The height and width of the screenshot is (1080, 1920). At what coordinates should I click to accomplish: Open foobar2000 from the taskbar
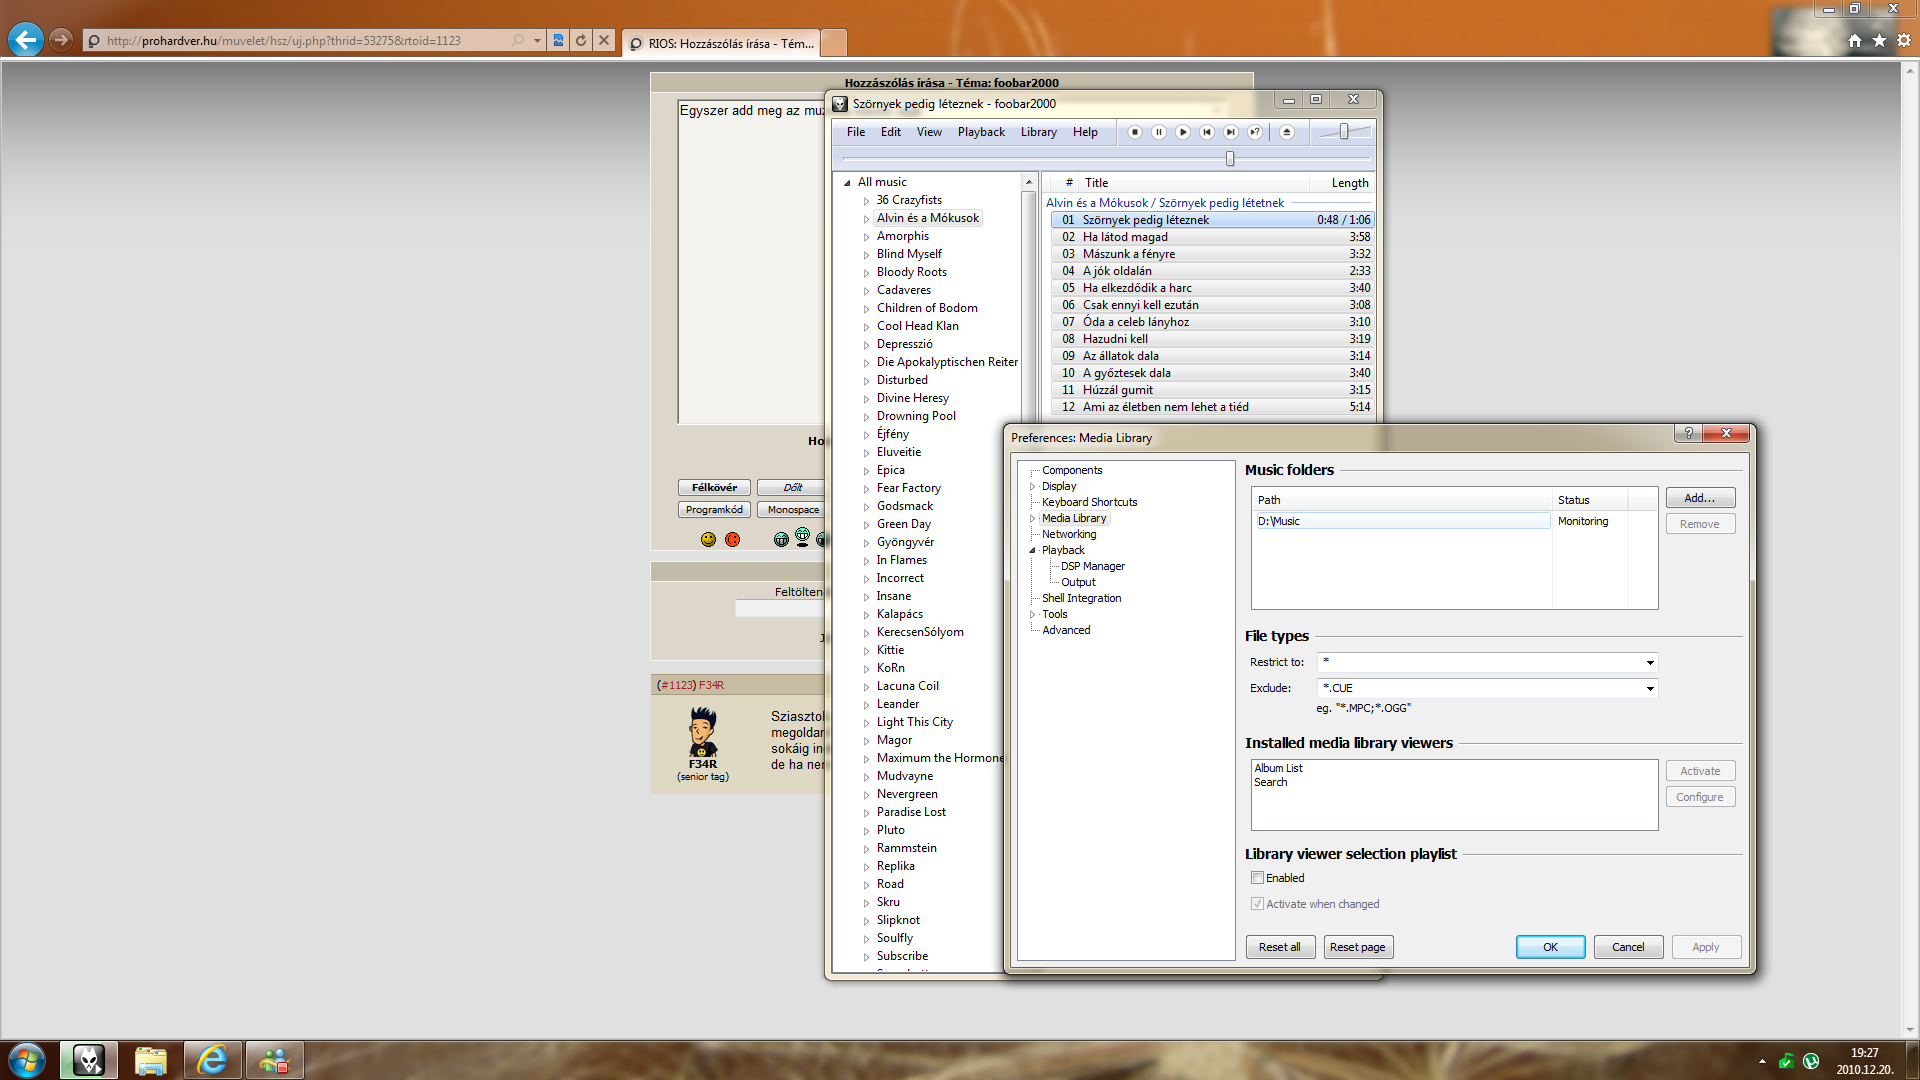coord(89,1060)
